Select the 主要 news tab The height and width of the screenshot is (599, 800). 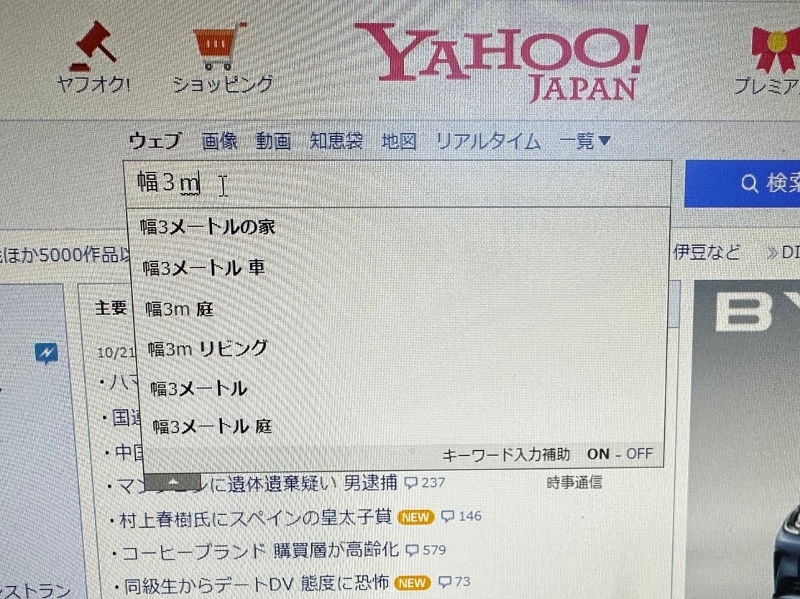coord(111,308)
